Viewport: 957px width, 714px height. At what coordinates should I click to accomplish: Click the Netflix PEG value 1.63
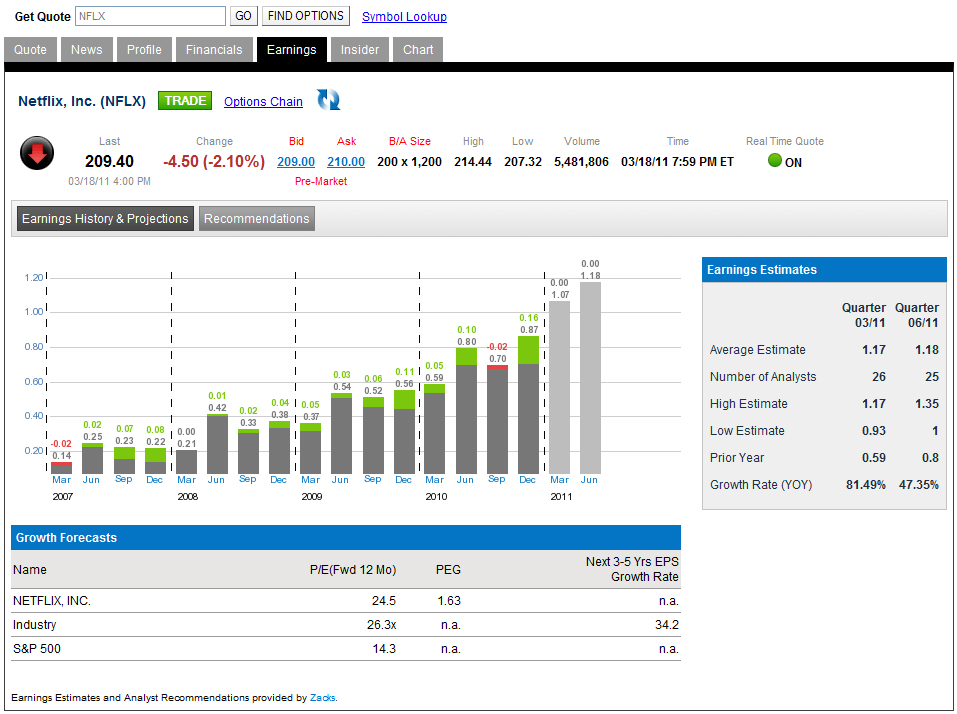(449, 600)
